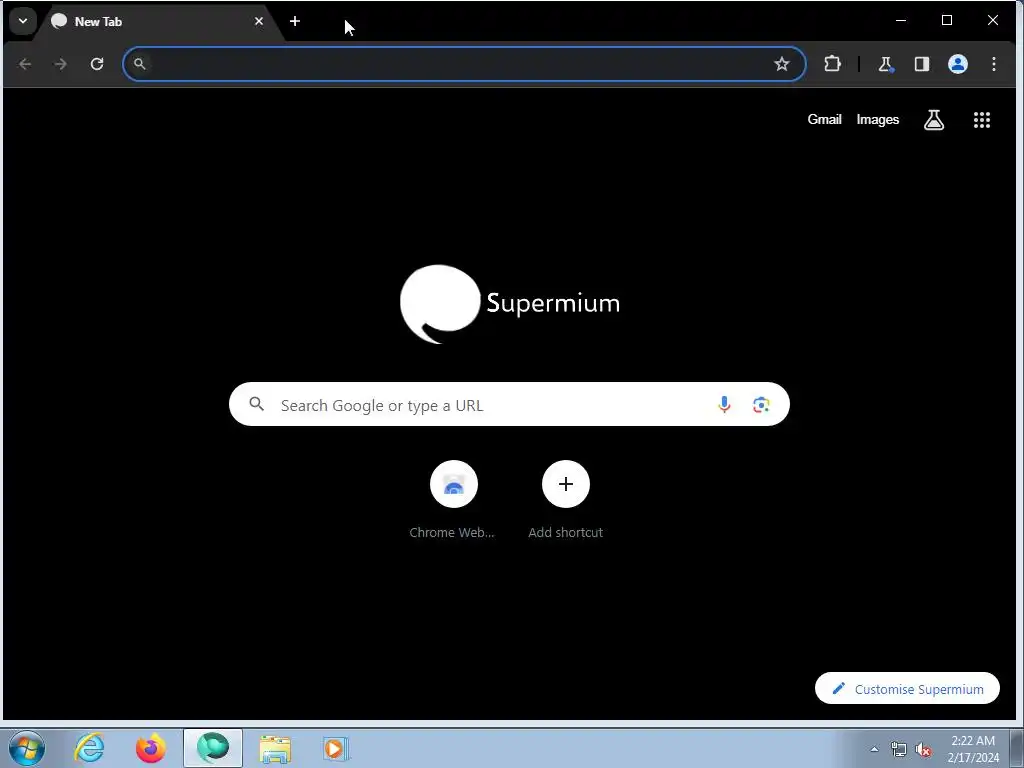Show hidden tray icons arrow
The width and height of the screenshot is (1024, 768).
click(874, 749)
